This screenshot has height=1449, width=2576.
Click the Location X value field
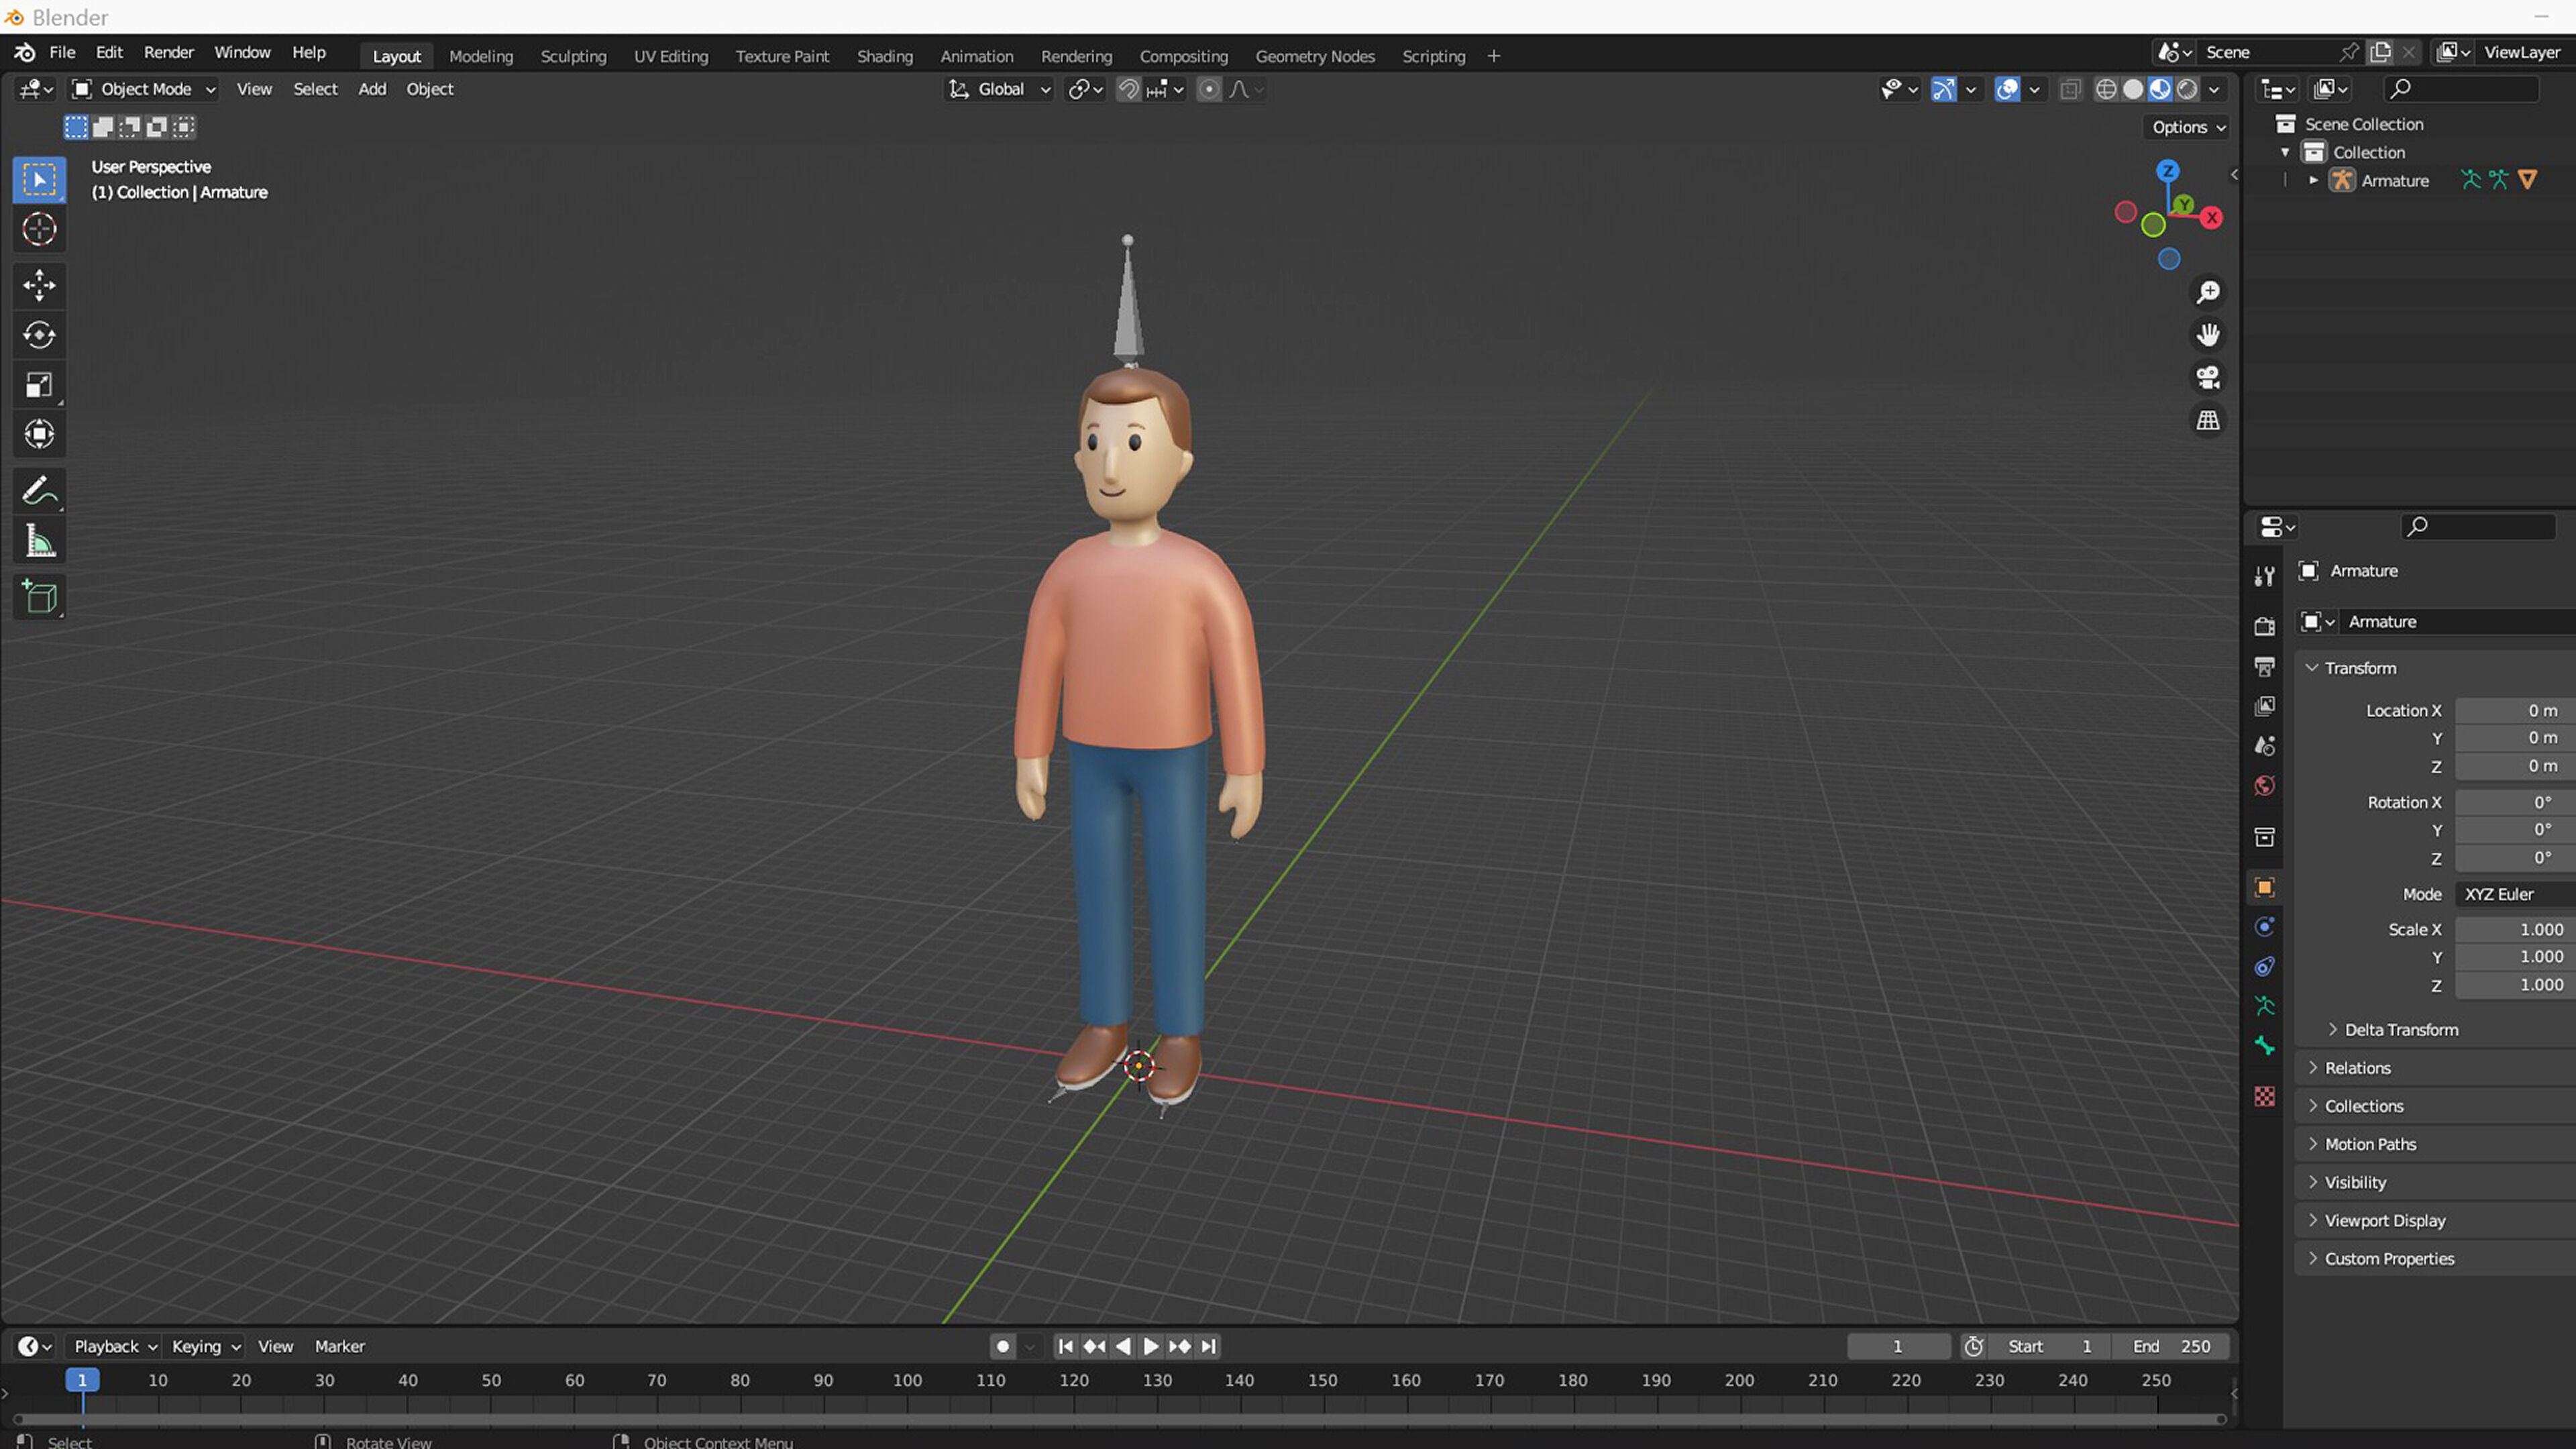(x=2514, y=711)
